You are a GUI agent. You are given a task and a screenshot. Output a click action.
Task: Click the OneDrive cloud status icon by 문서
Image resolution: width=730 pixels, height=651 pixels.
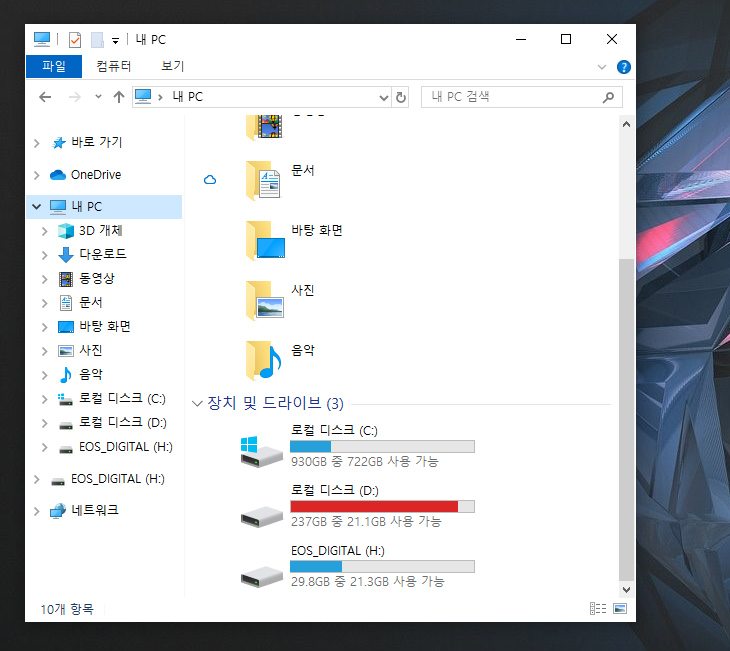210,180
